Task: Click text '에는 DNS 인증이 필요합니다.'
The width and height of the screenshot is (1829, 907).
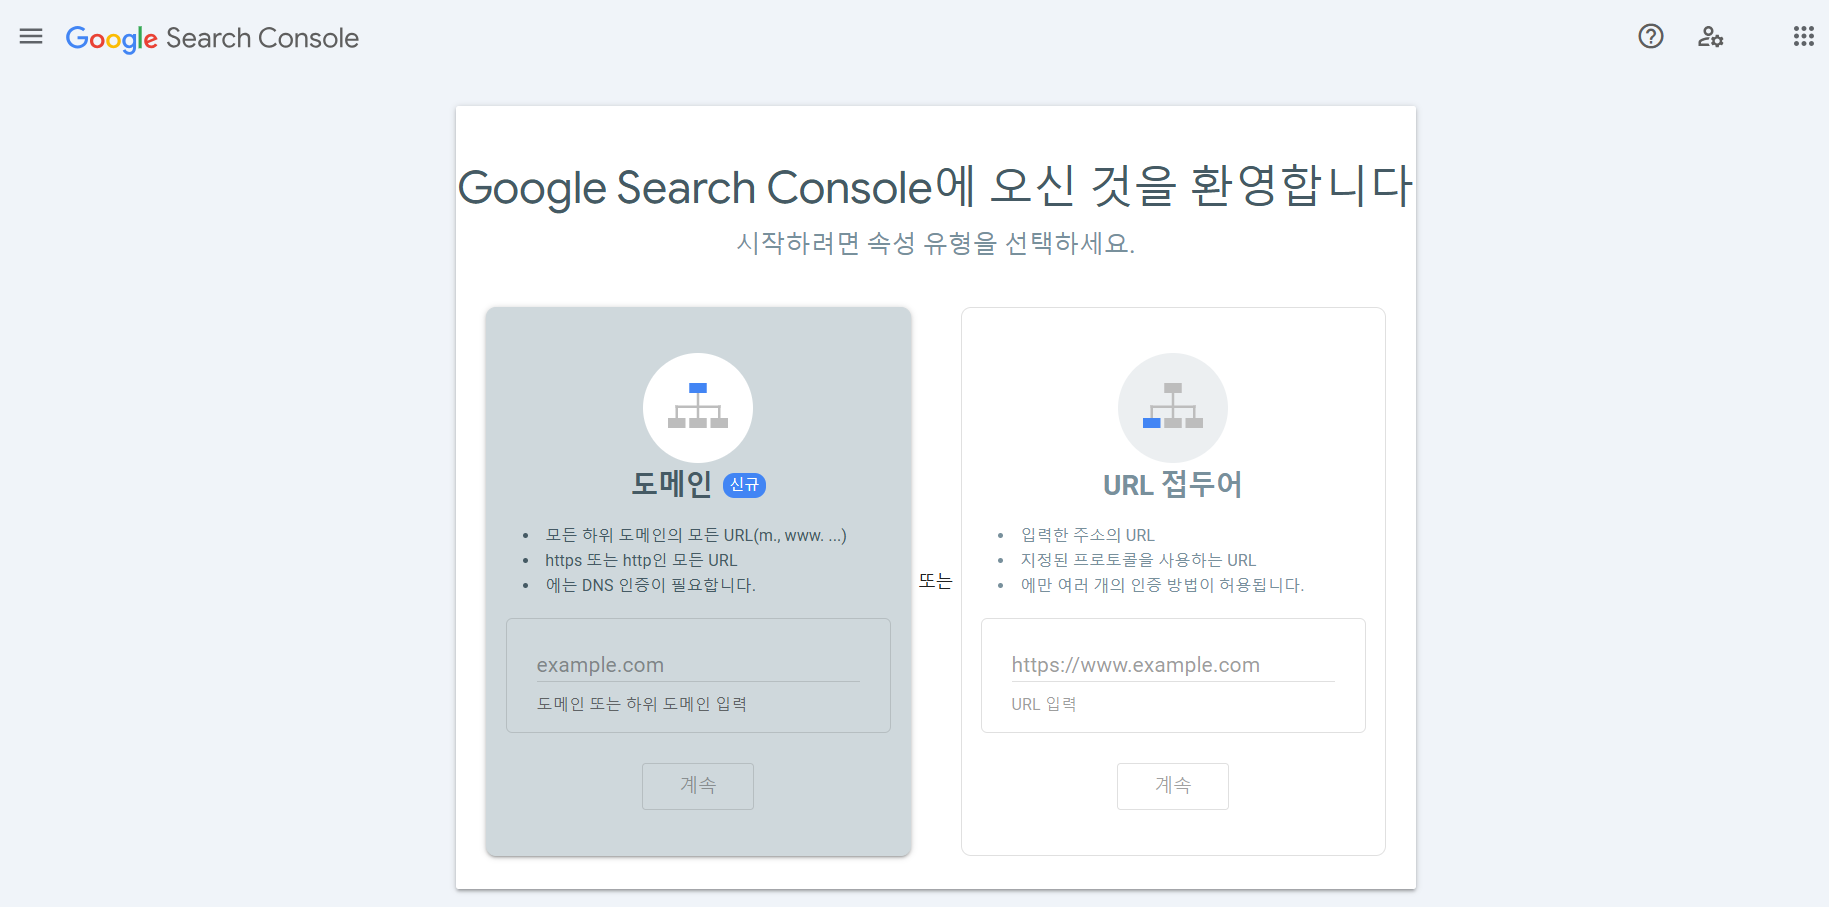Action: [650, 585]
